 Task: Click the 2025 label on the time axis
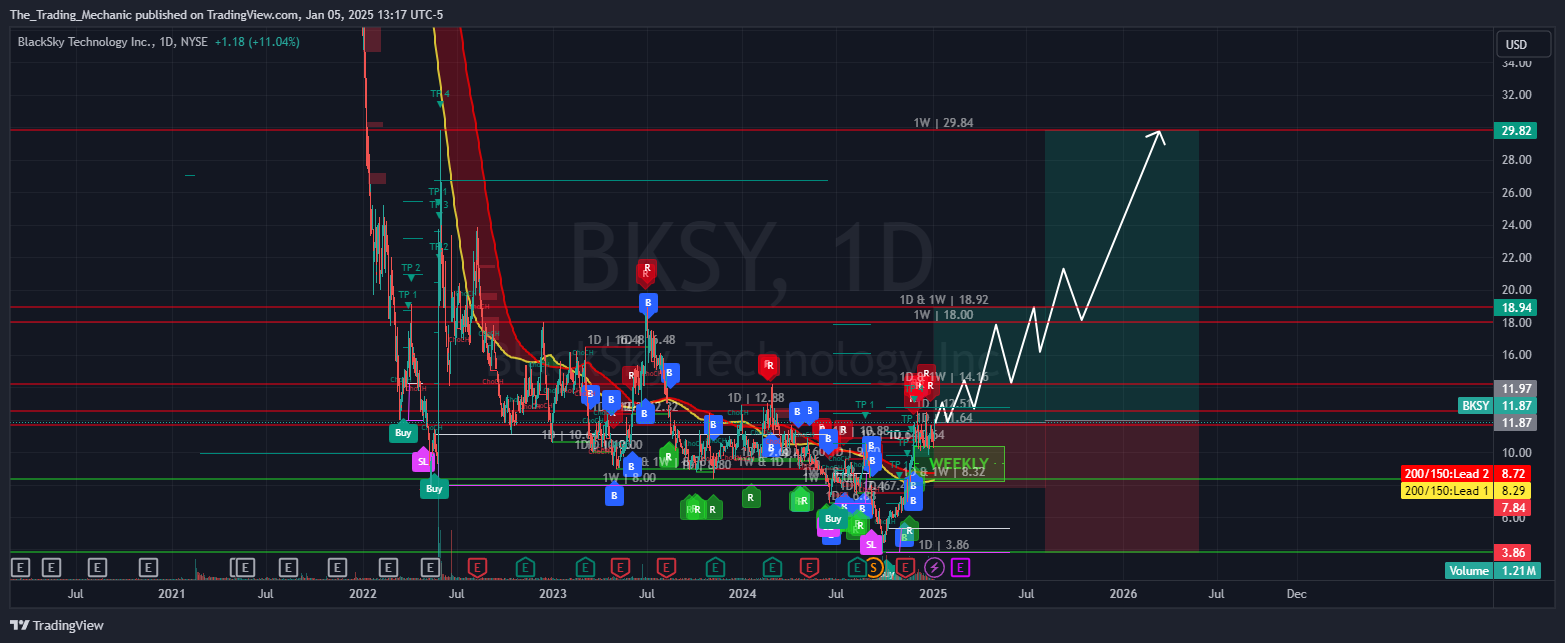(x=932, y=594)
